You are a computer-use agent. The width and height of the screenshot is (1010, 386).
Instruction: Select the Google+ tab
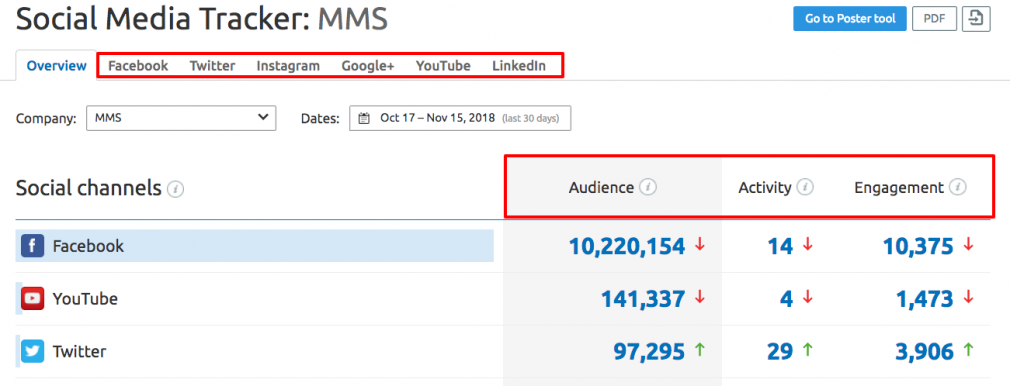click(x=368, y=66)
